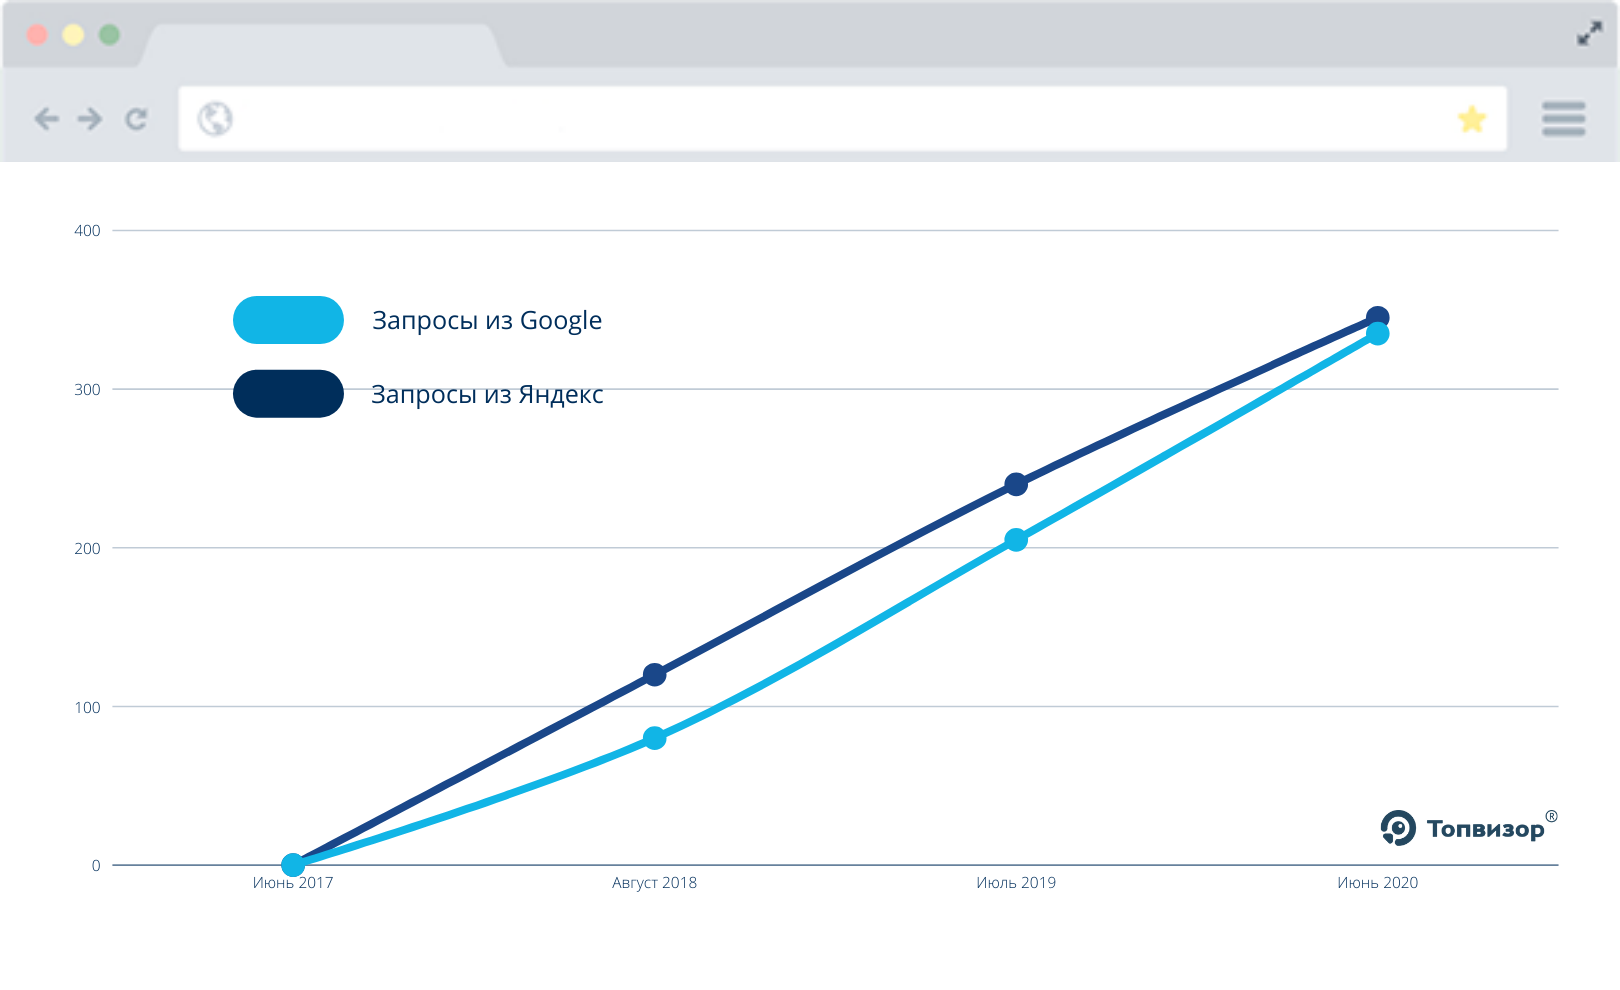The width and height of the screenshot is (1620, 990).
Task: Reload the page with the refresh icon
Action: click(136, 119)
